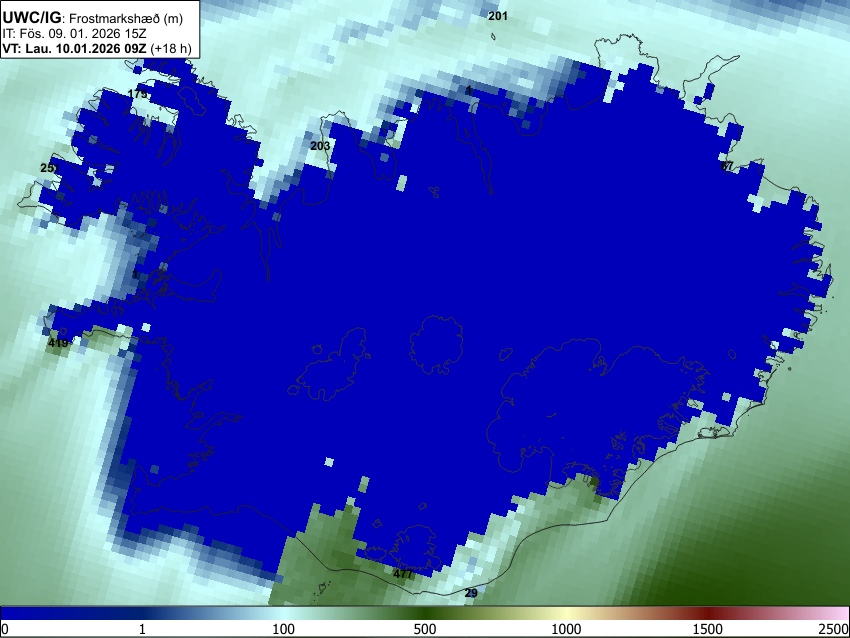Click the colour bar tick label '500'
Image resolution: width=850 pixels, height=638 pixels.
(x=425, y=629)
